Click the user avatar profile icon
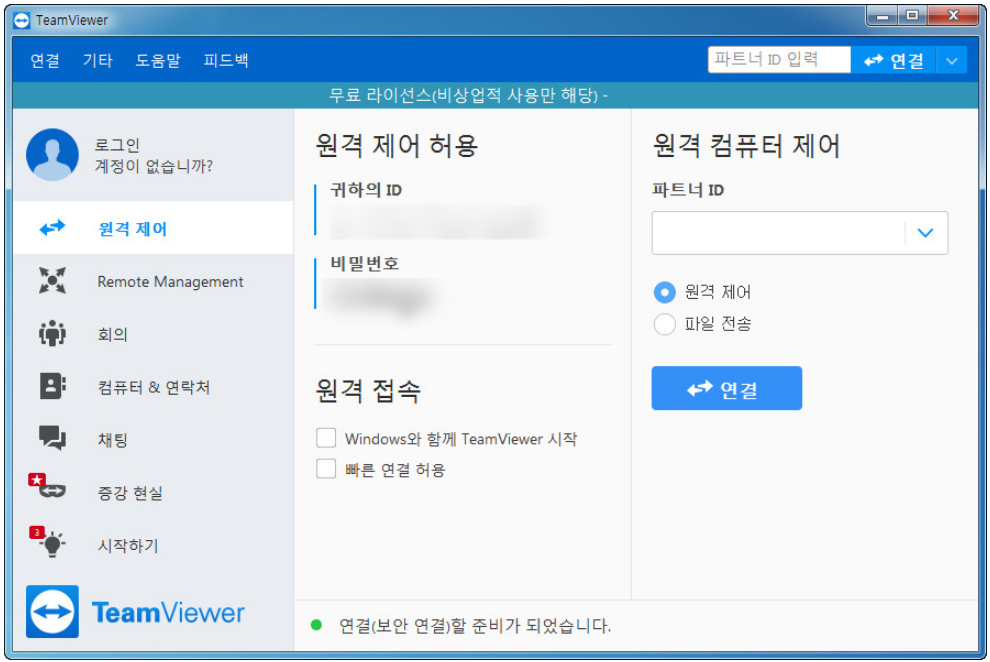This screenshot has width=990, height=662. coord(52,155)
